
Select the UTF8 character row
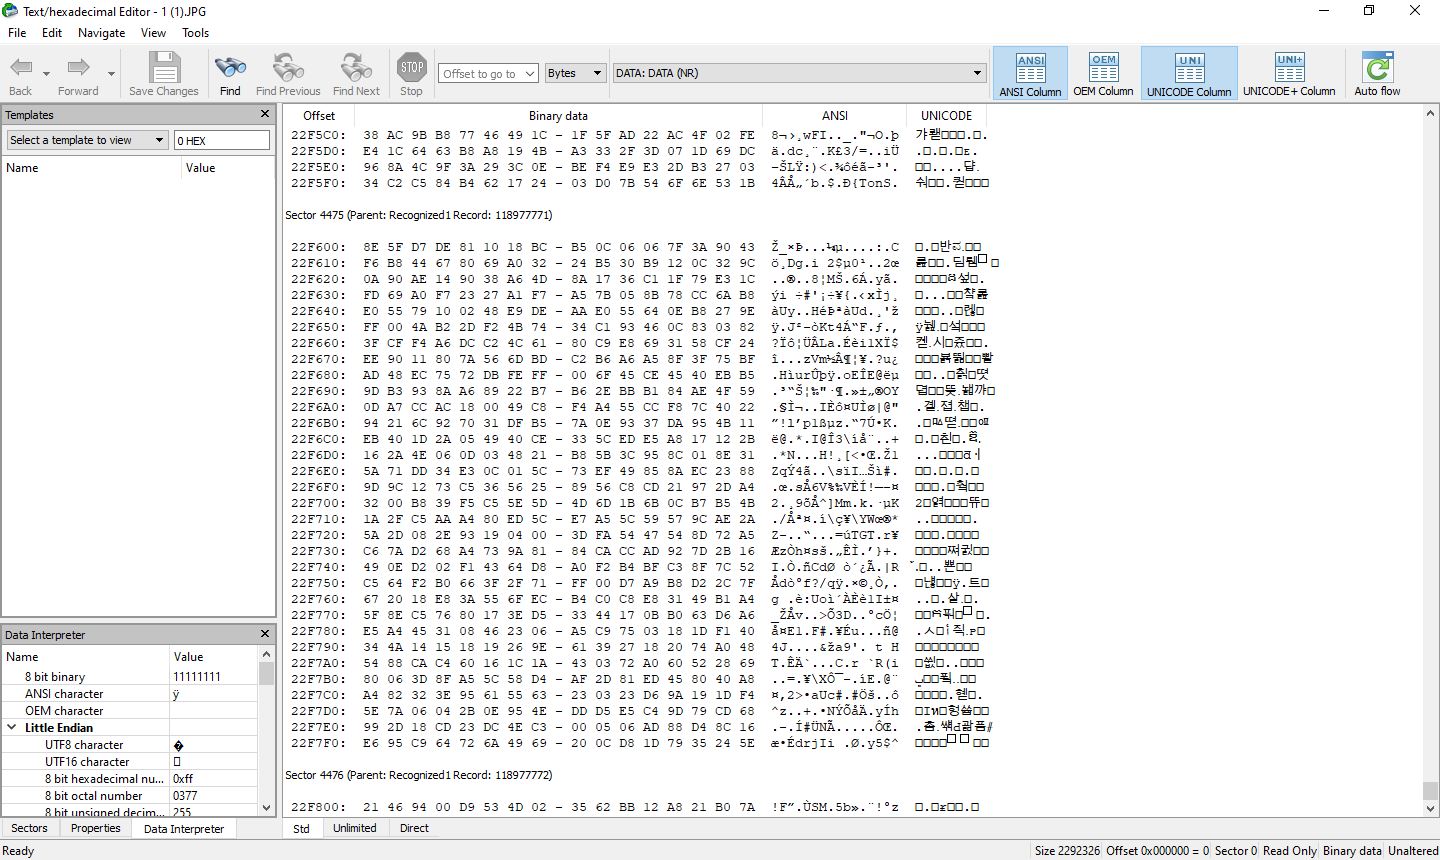click(x=130, y=745)
